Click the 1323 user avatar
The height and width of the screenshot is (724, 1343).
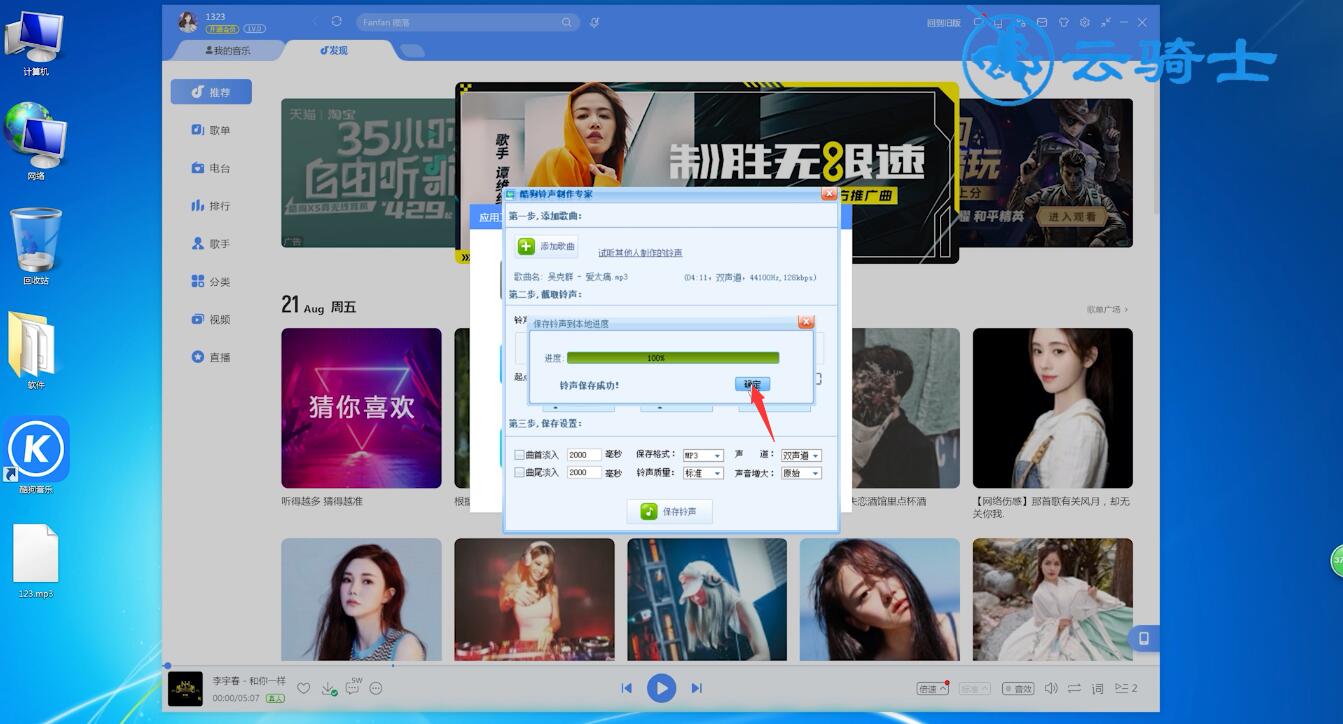tap(188, 21)
